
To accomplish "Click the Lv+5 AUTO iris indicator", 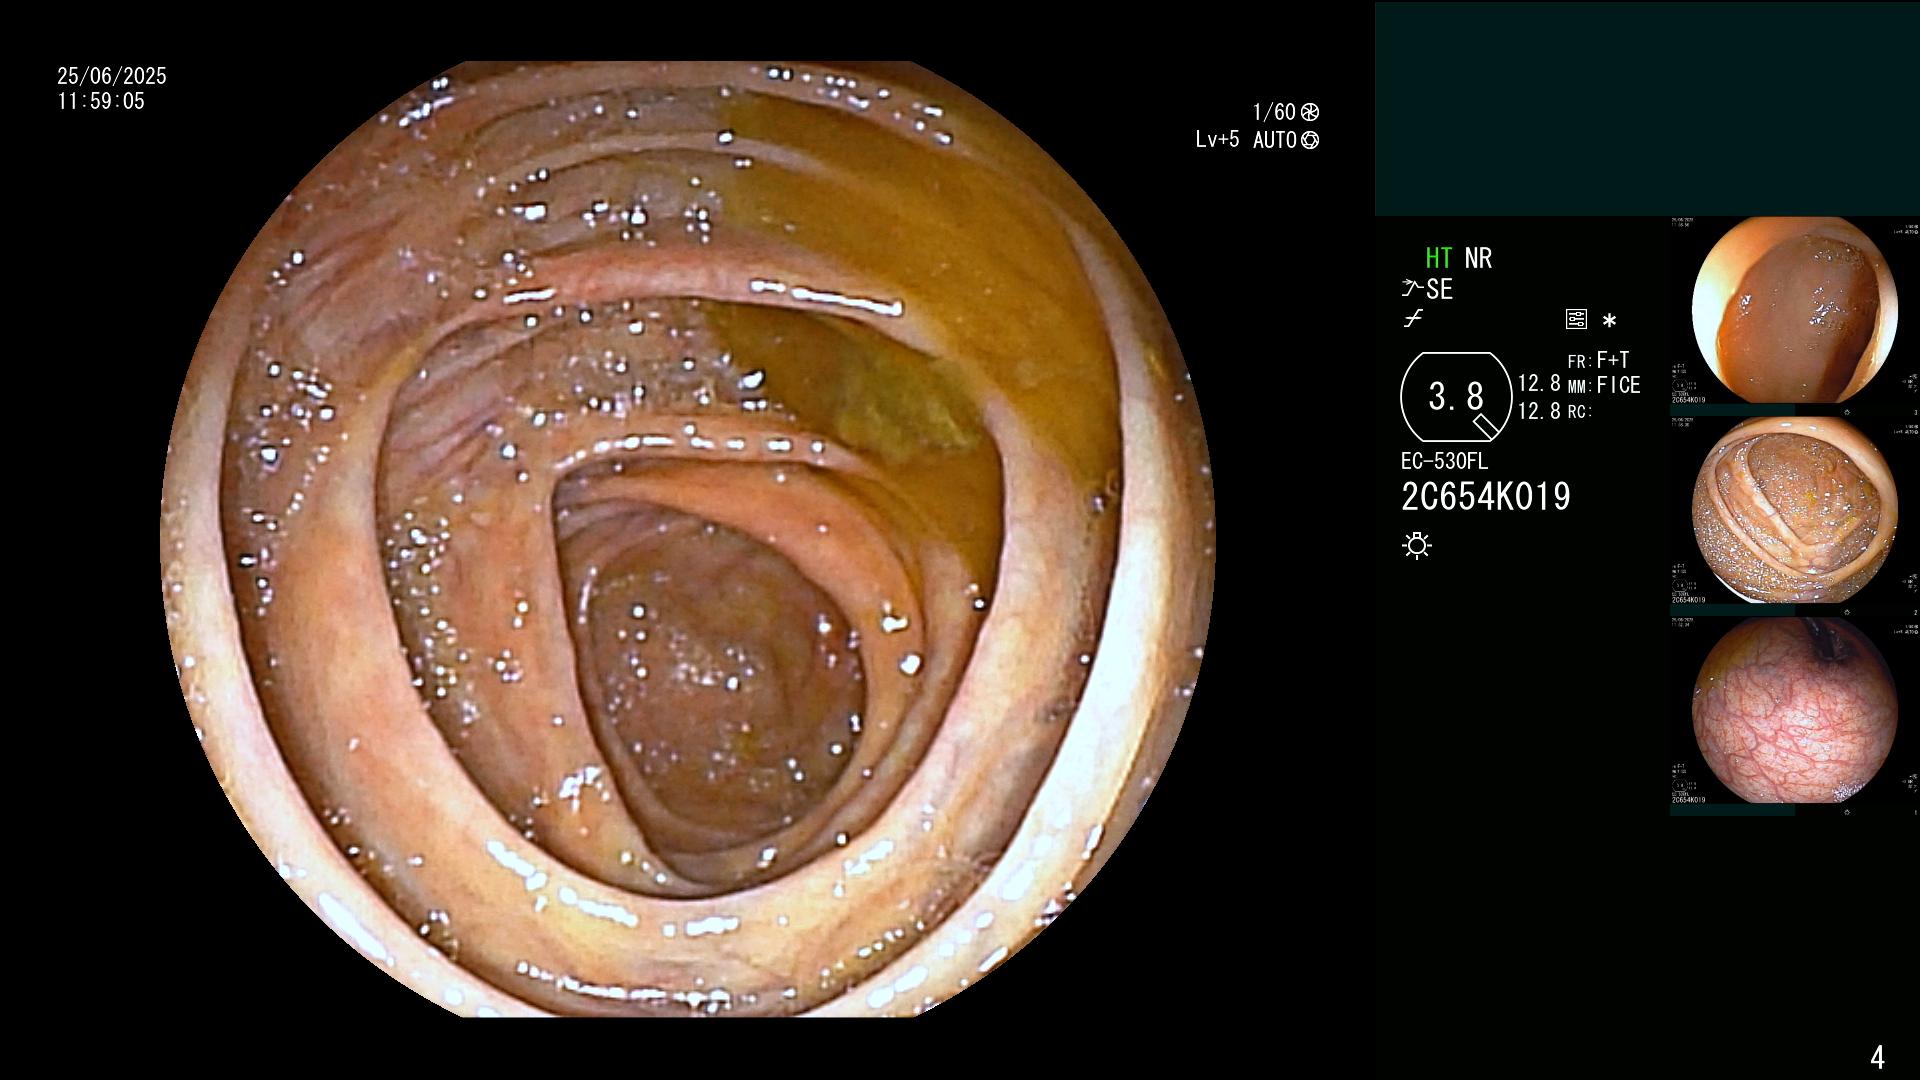I will click(x=1257, y=140).
